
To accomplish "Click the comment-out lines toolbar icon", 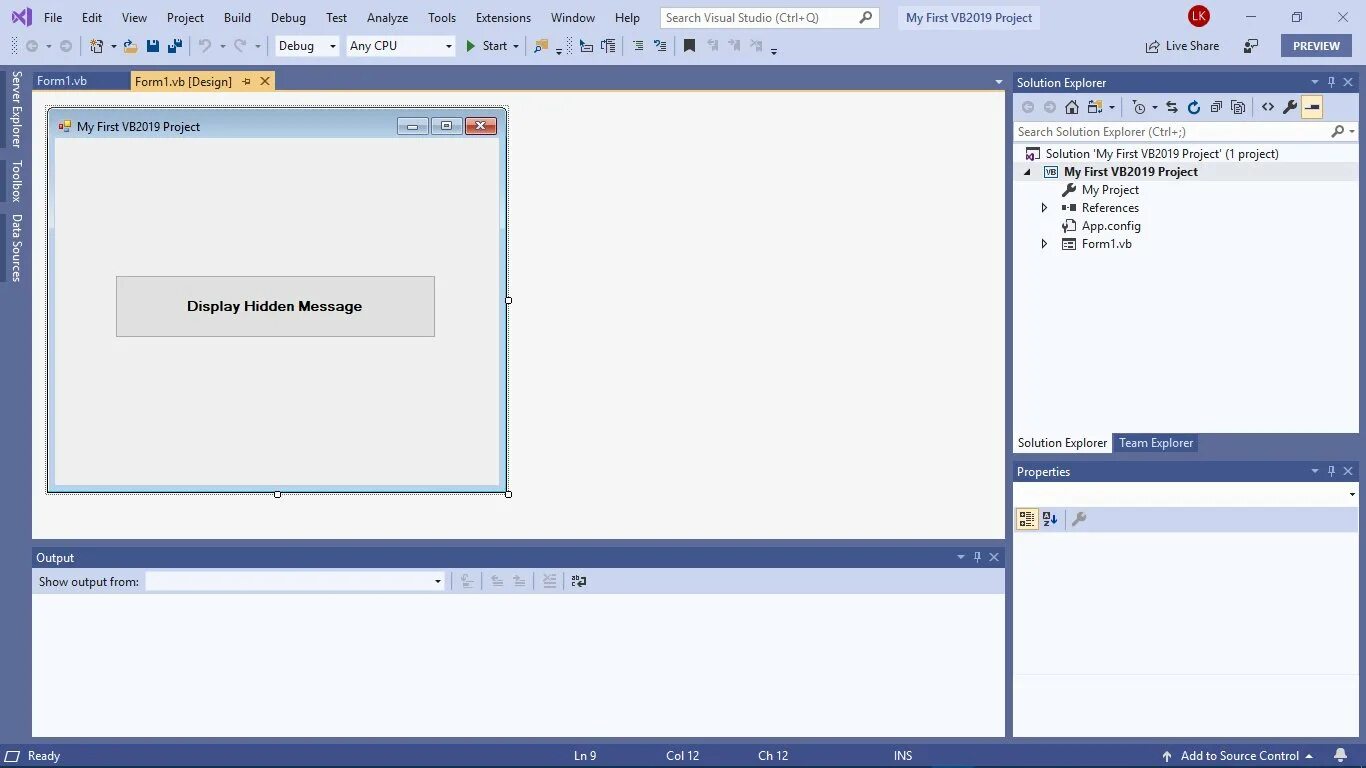I will click(x=638, y=46).
